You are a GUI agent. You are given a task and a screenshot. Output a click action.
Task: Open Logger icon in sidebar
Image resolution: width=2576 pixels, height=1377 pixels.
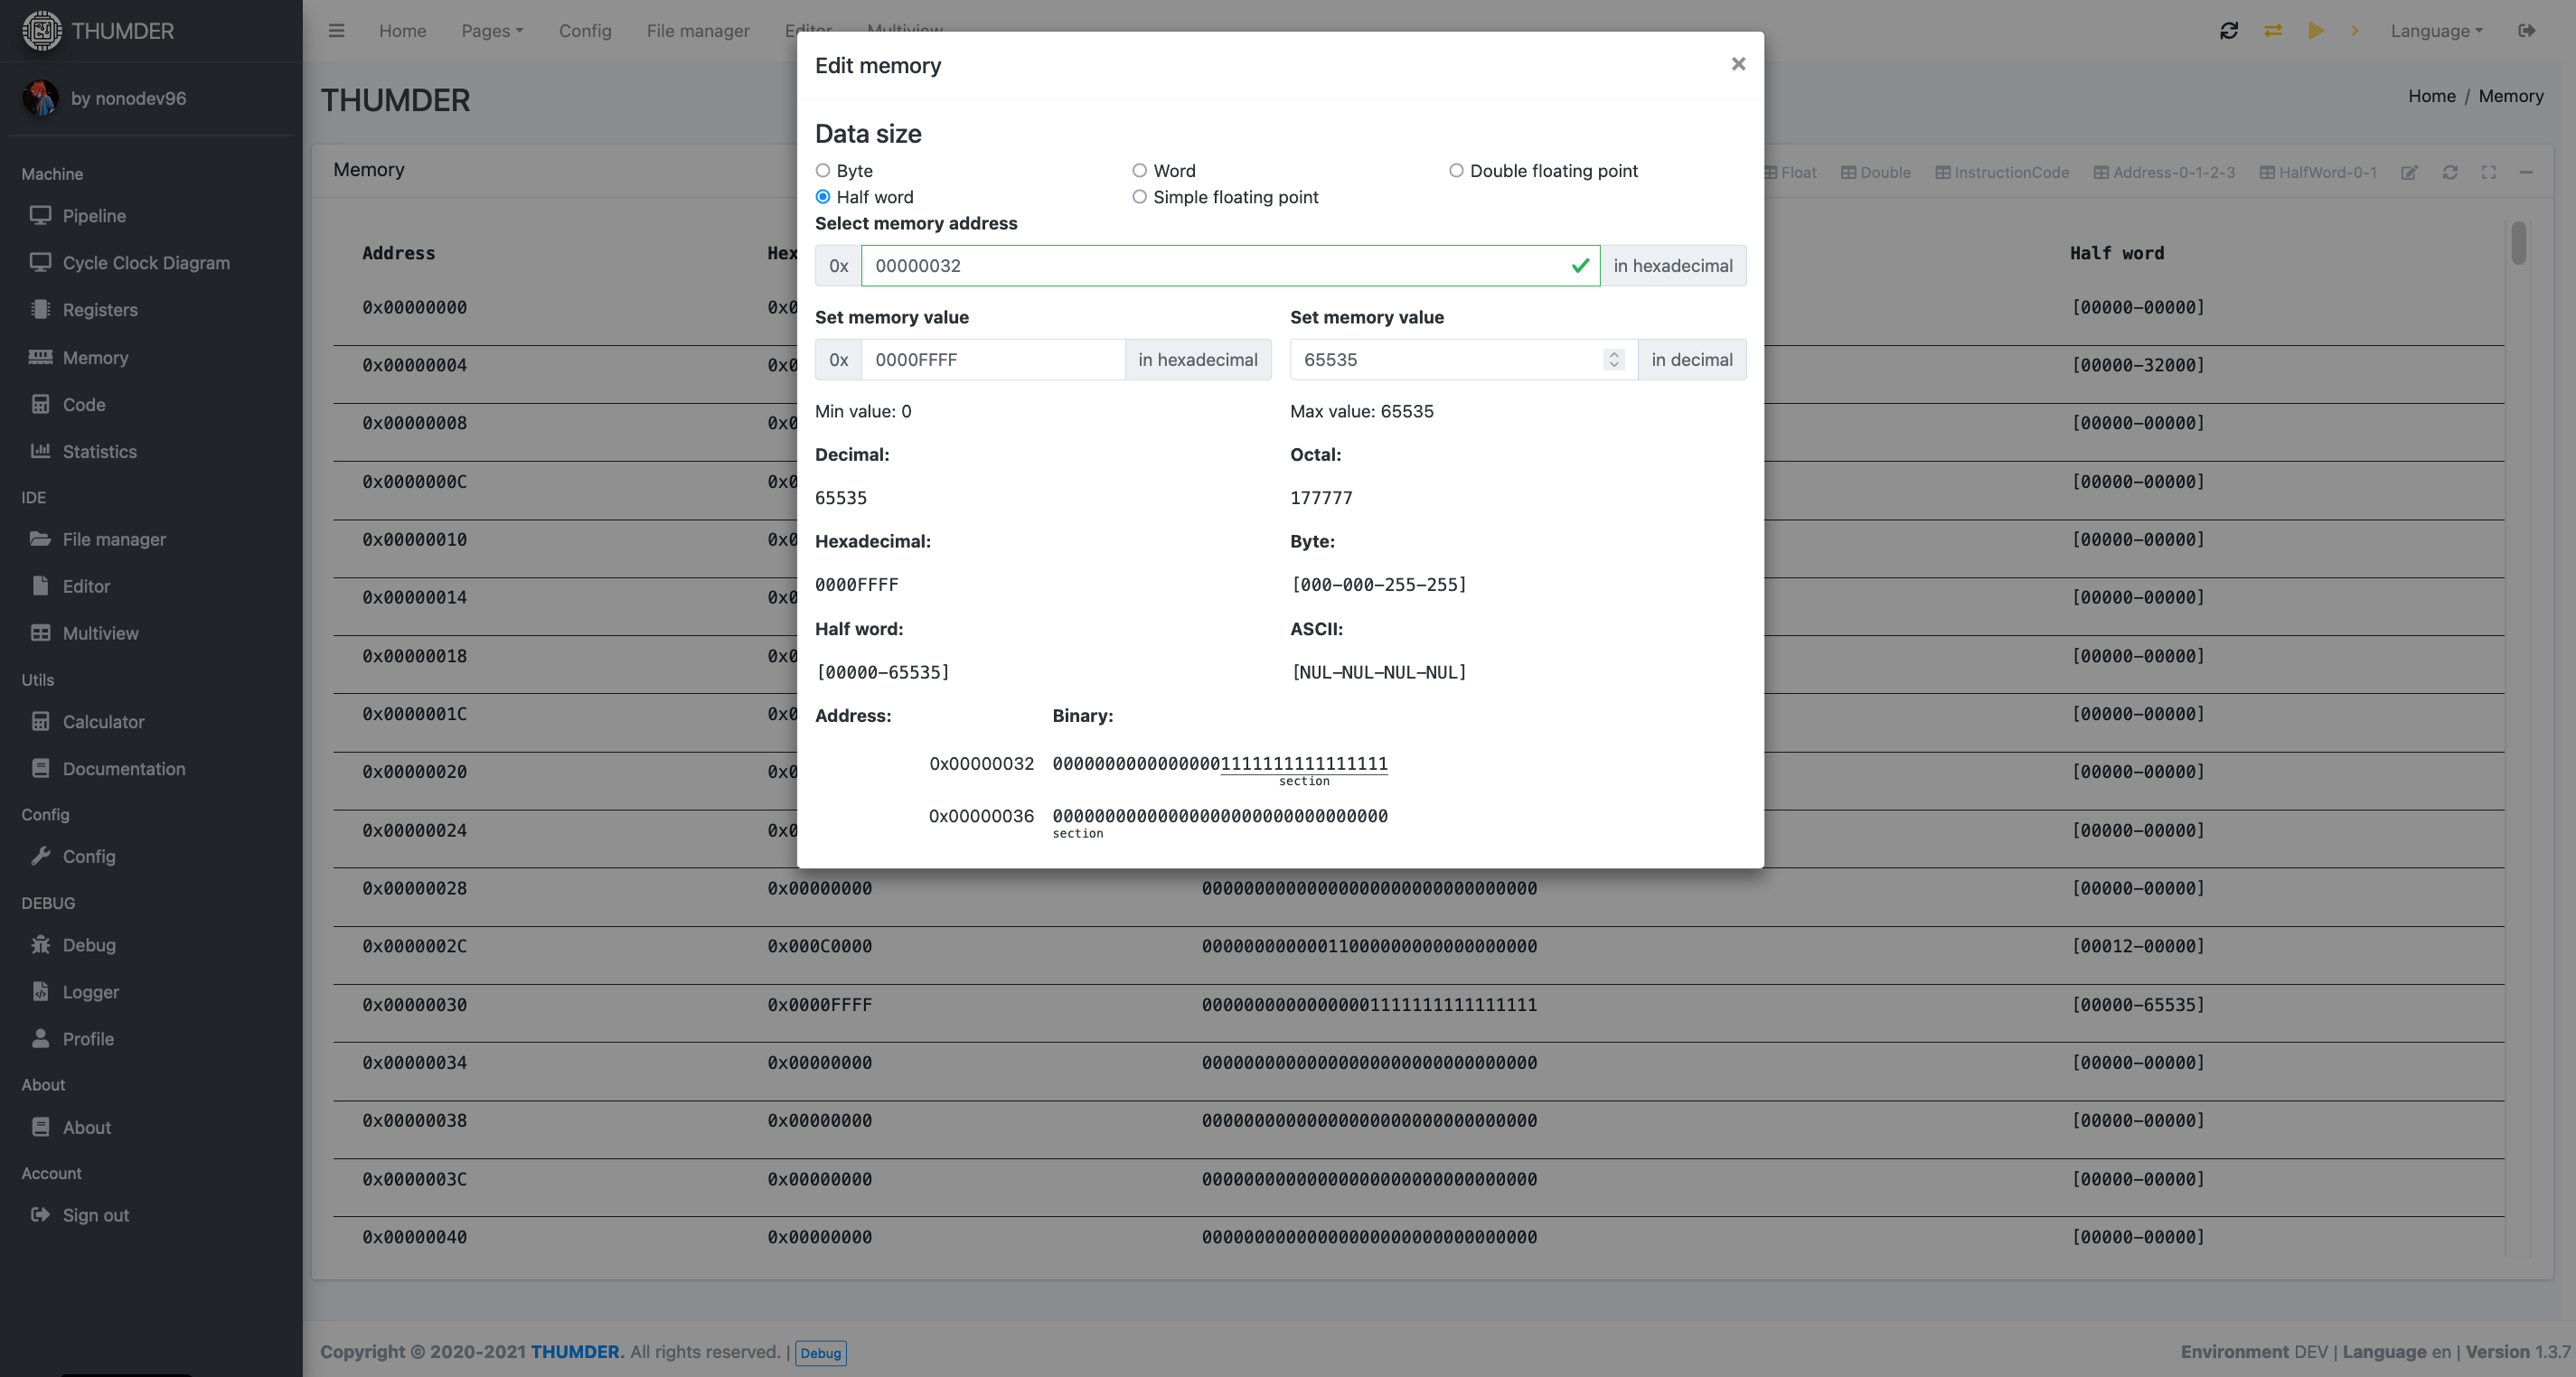[40, 991]
